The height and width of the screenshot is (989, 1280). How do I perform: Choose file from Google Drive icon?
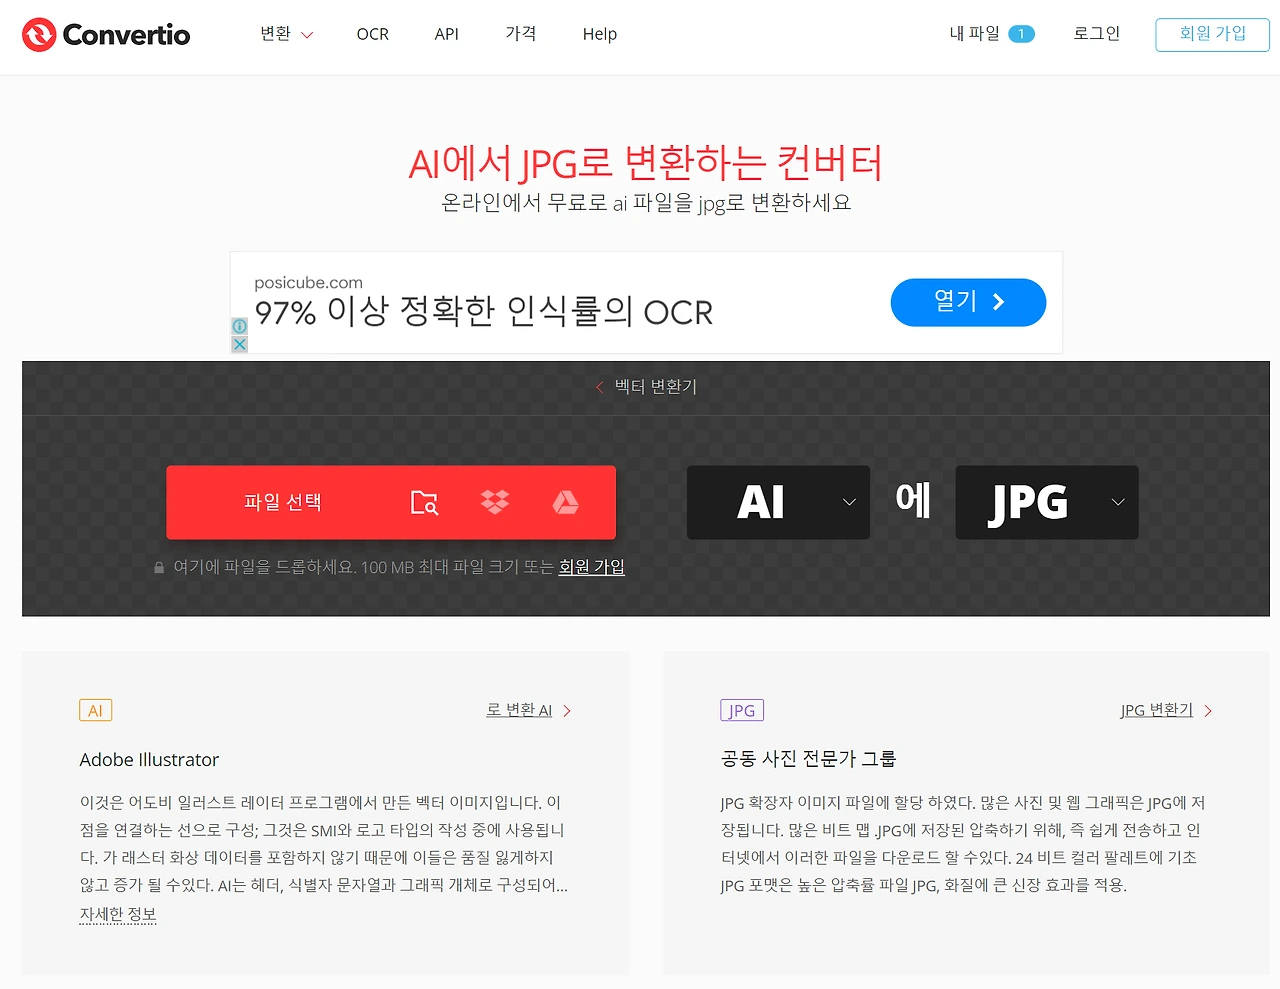[566, 502]
